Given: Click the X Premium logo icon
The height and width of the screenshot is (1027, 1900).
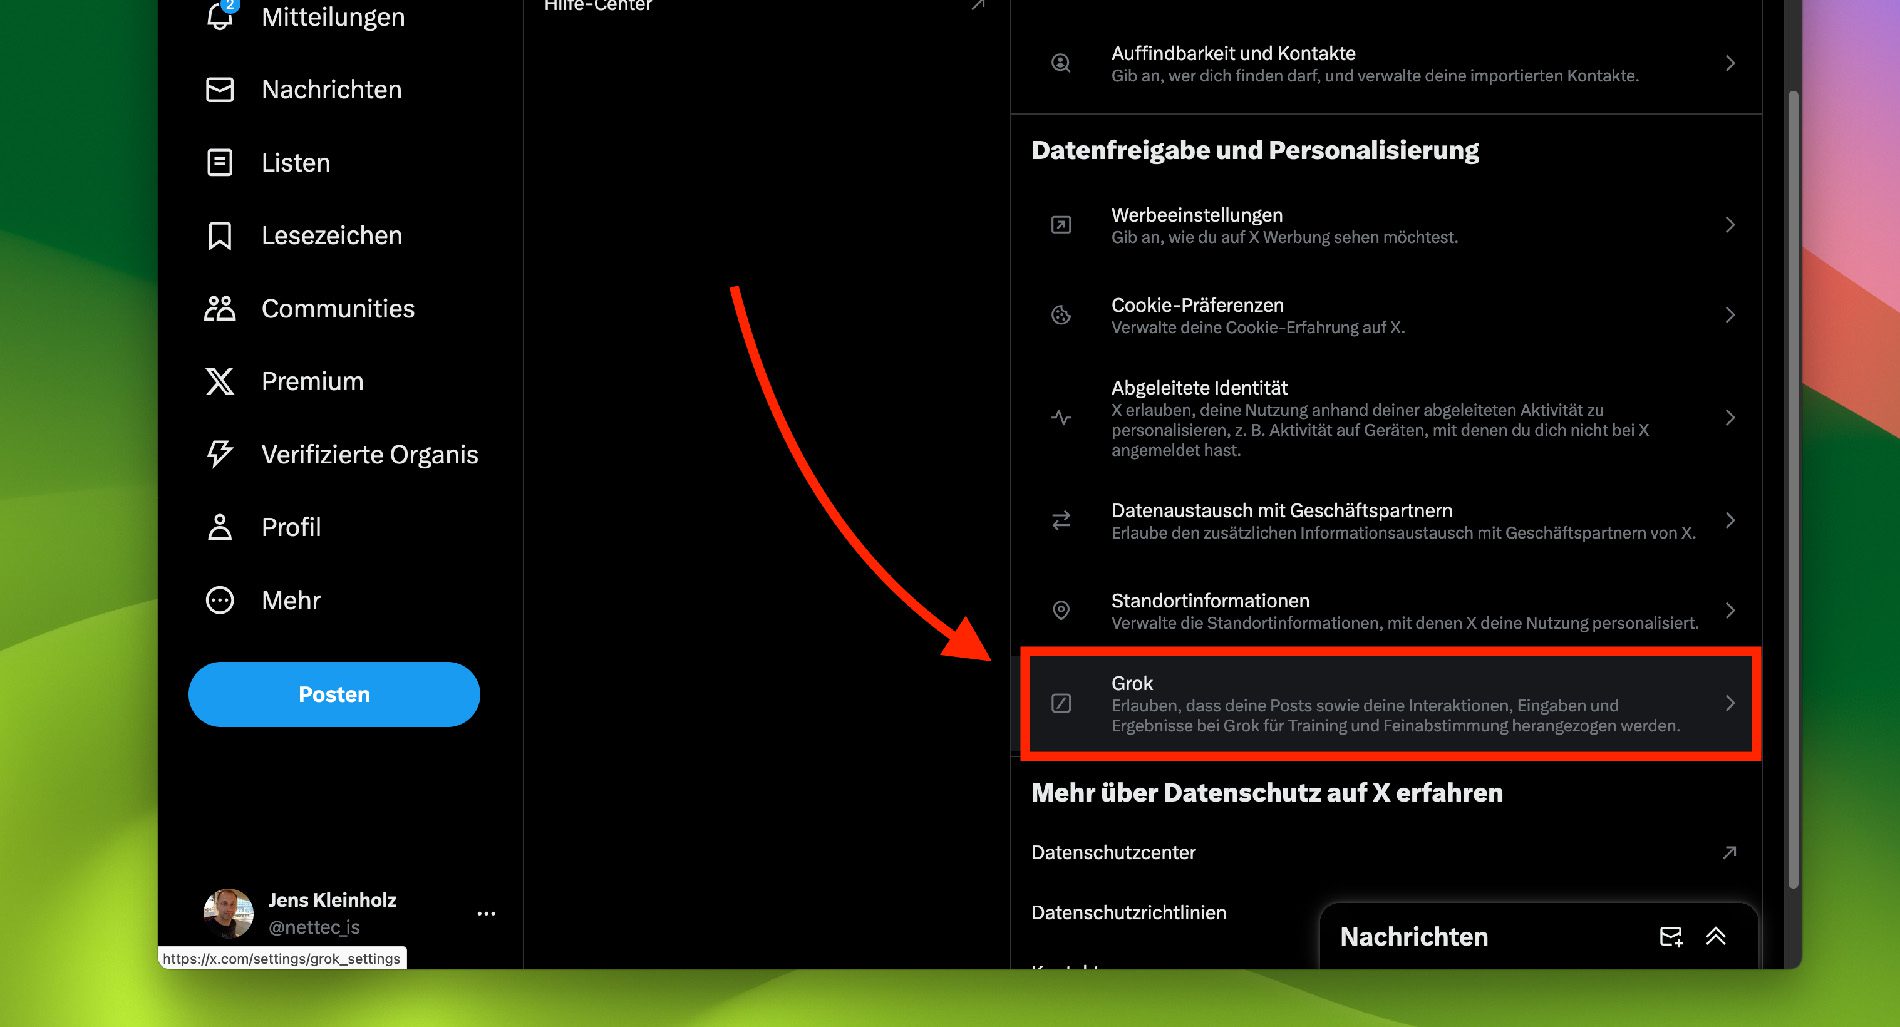Looking at the screenshot, I should [220, 382].
